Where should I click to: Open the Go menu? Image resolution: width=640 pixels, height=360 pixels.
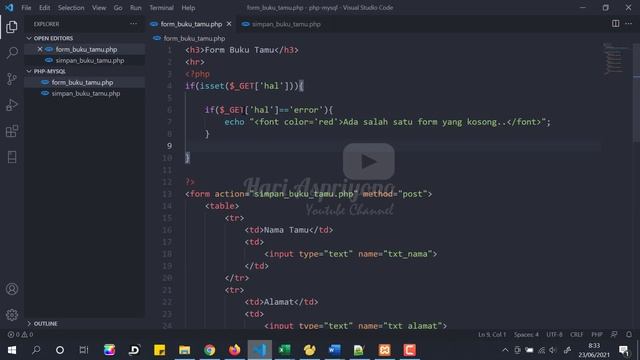point(118,8)
